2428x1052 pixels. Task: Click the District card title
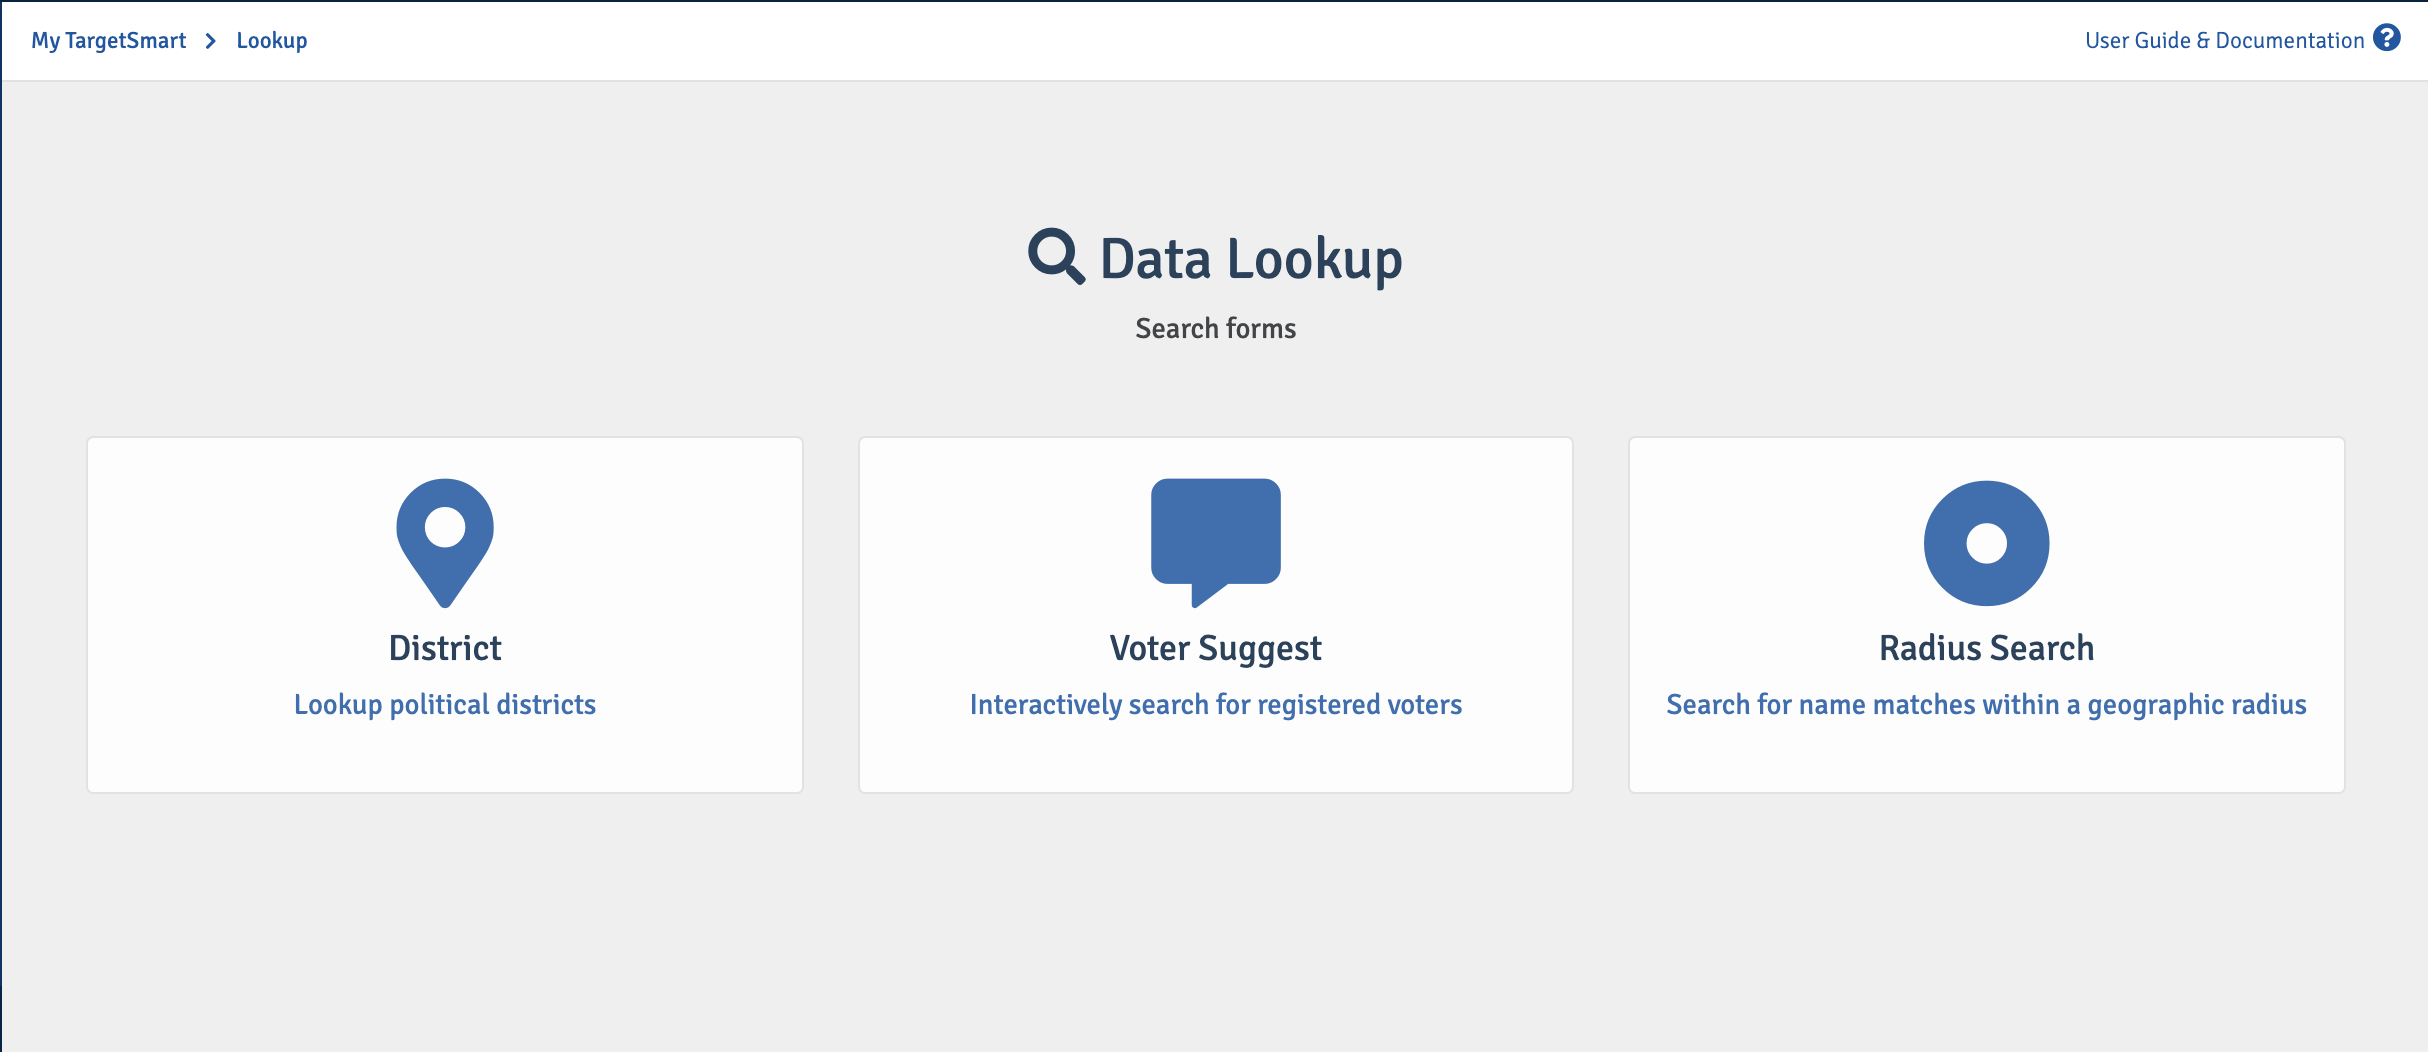(445, 648)
